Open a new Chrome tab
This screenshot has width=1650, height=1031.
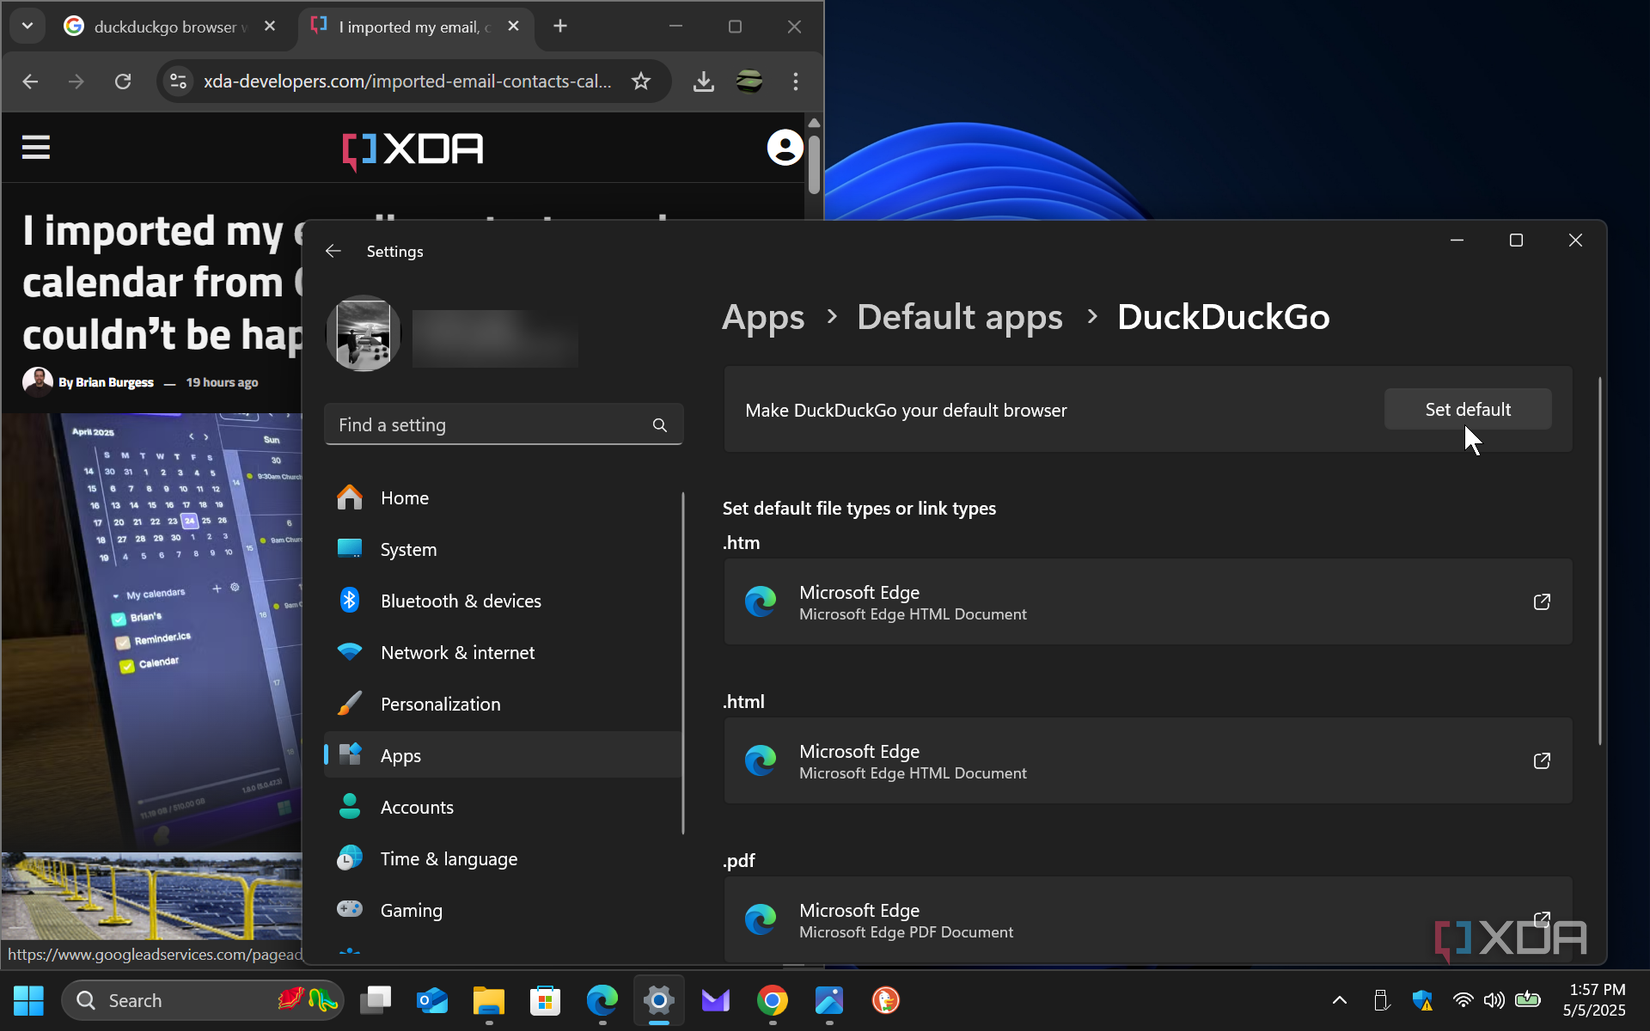tap(560, 27)
